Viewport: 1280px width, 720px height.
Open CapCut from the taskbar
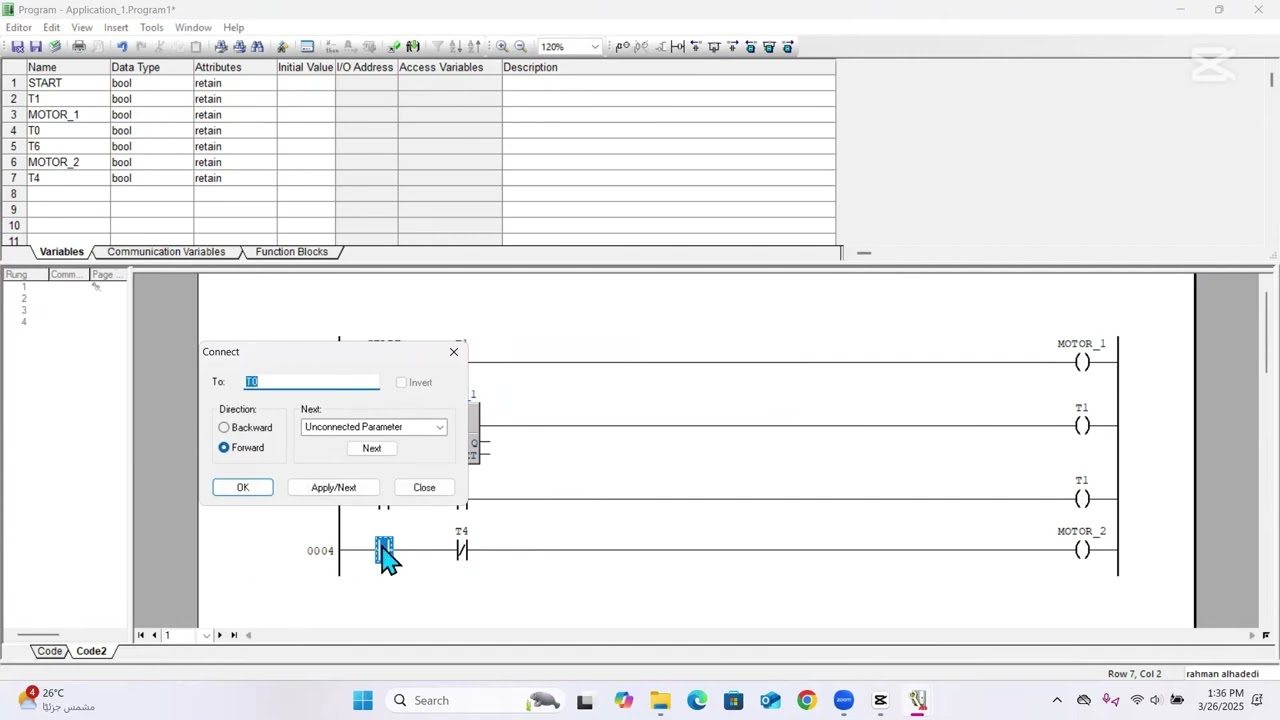[881, 700]
